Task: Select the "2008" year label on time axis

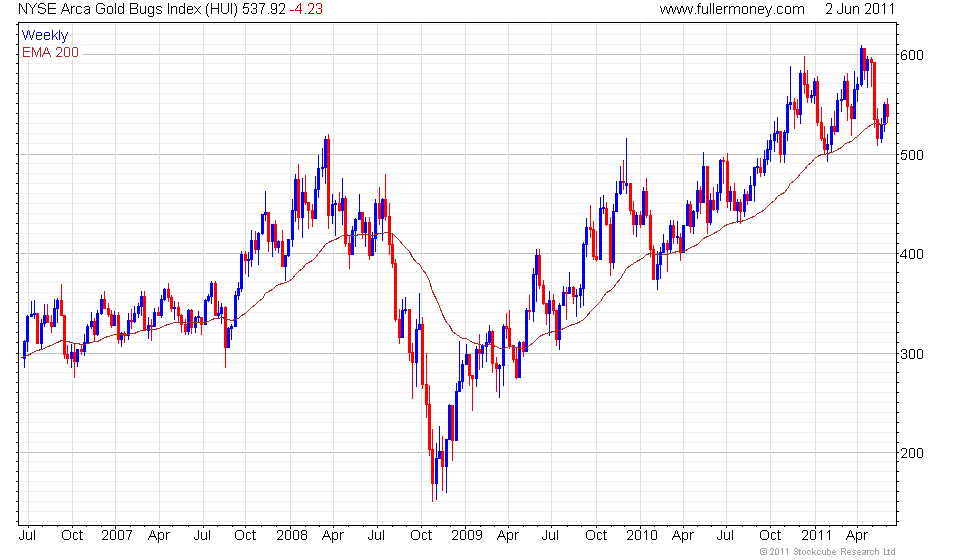Action: pos(292,536)
